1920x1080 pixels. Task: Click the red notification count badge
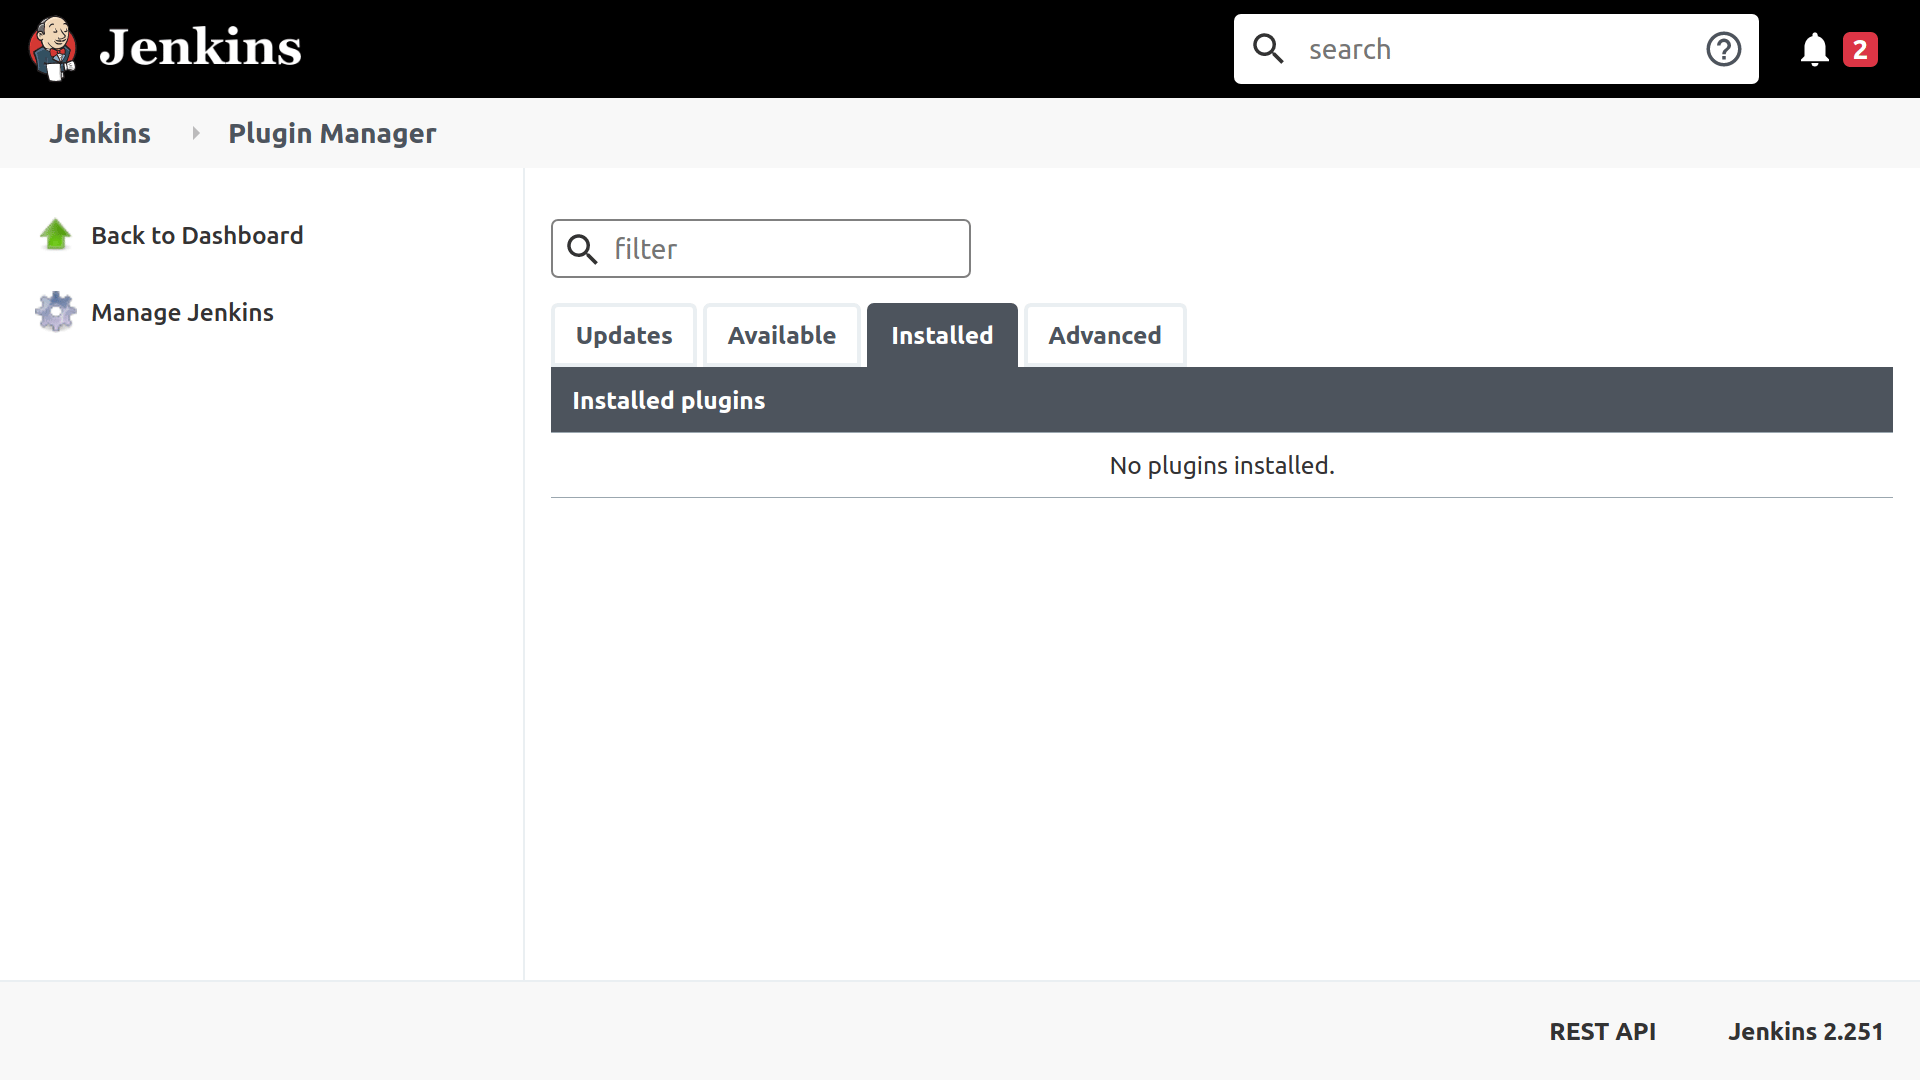point(1860,49)
